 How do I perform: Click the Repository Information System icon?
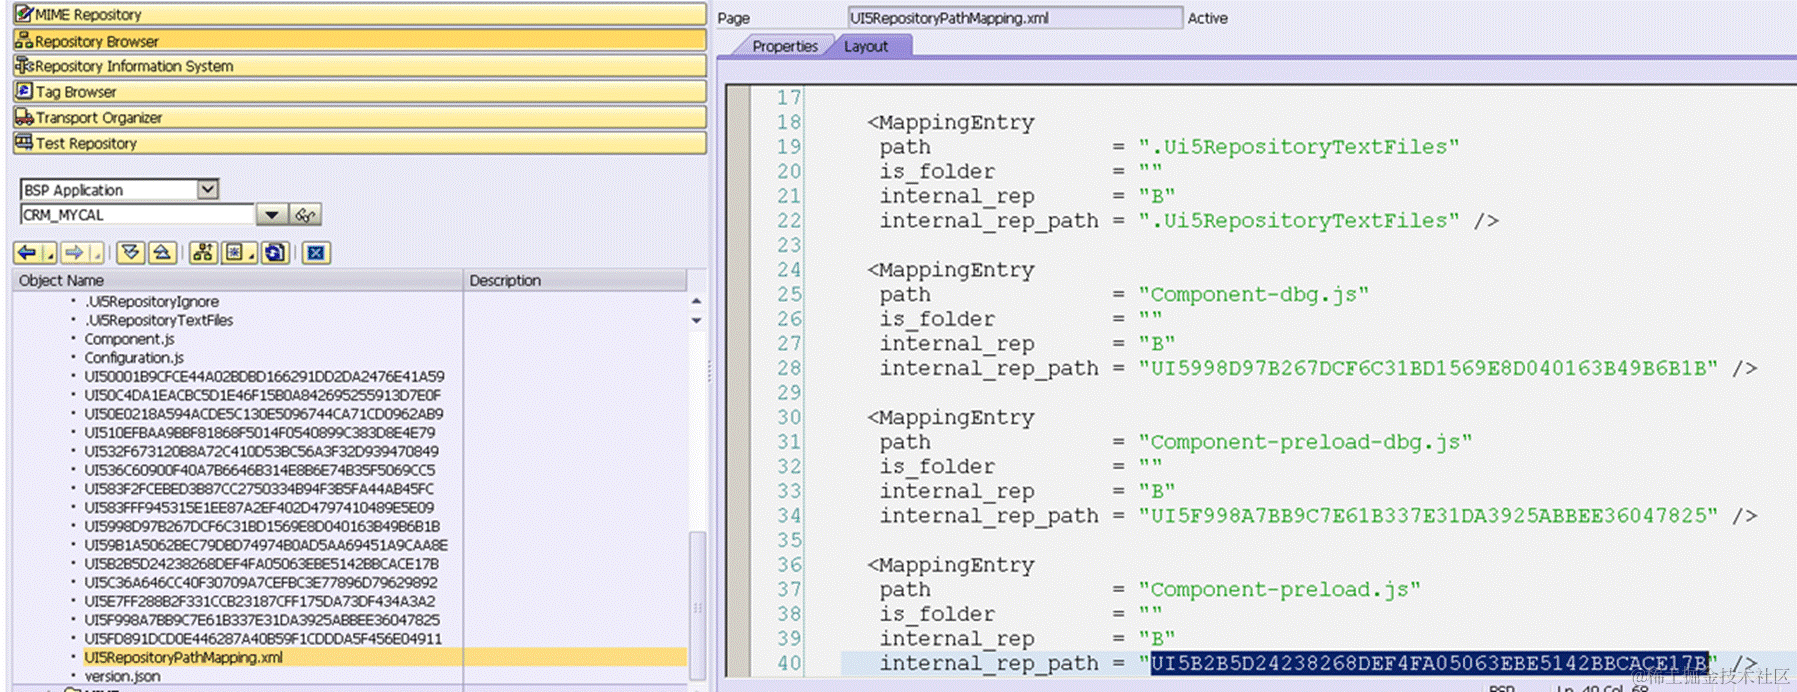pos(24,65)
